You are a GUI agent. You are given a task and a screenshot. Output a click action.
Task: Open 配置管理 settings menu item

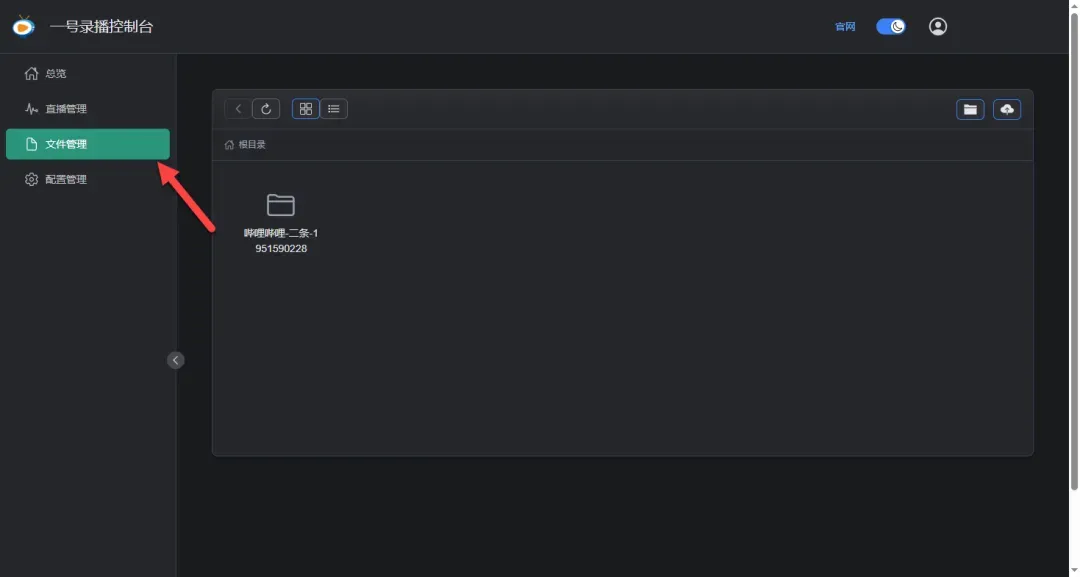pos(65,180)
